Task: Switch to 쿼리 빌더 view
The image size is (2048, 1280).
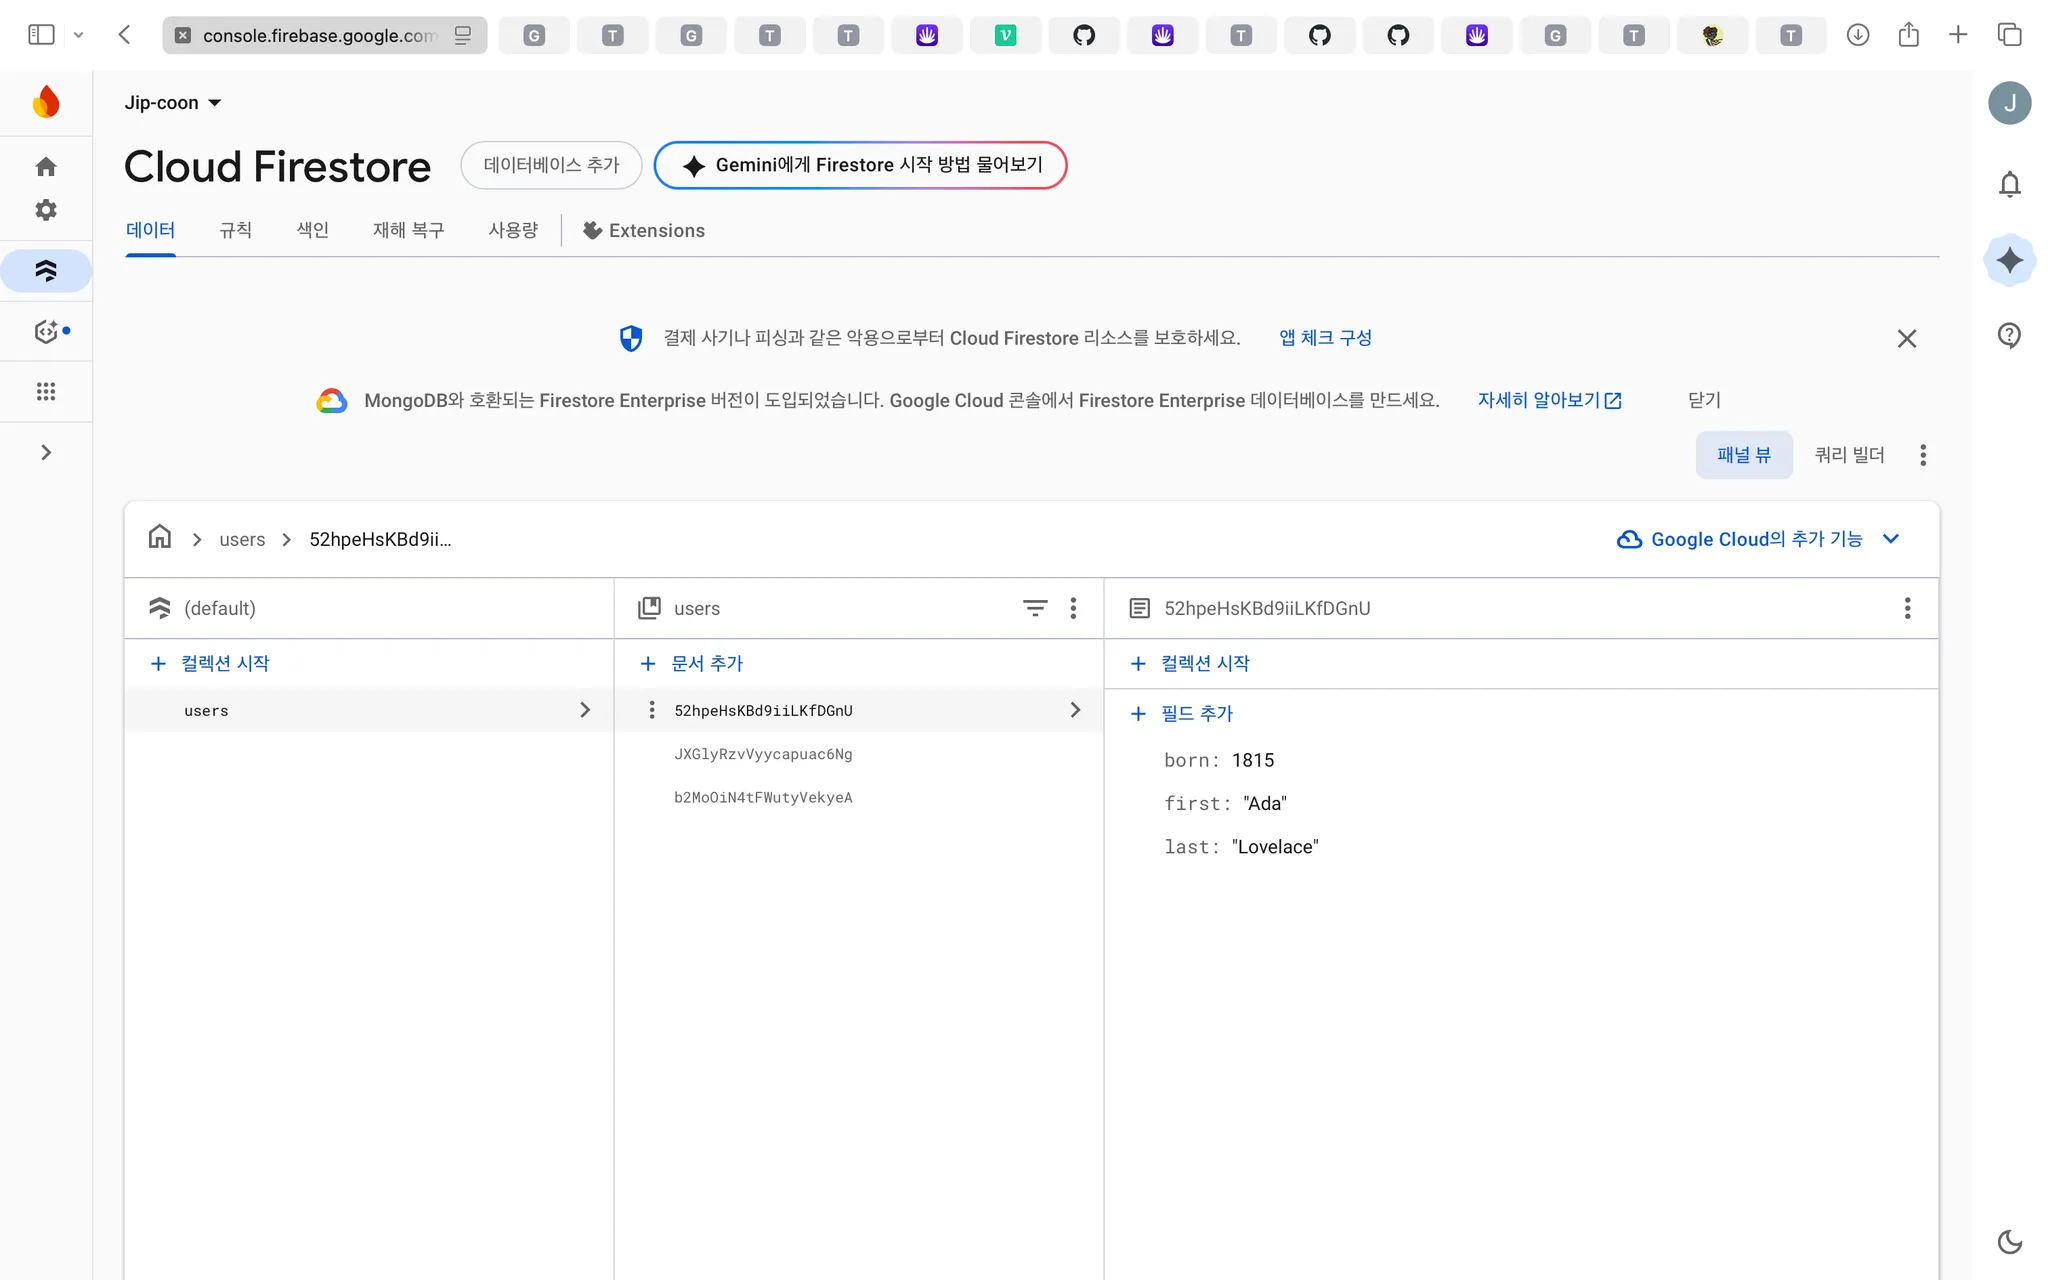Action: [x=1849, y=455]
